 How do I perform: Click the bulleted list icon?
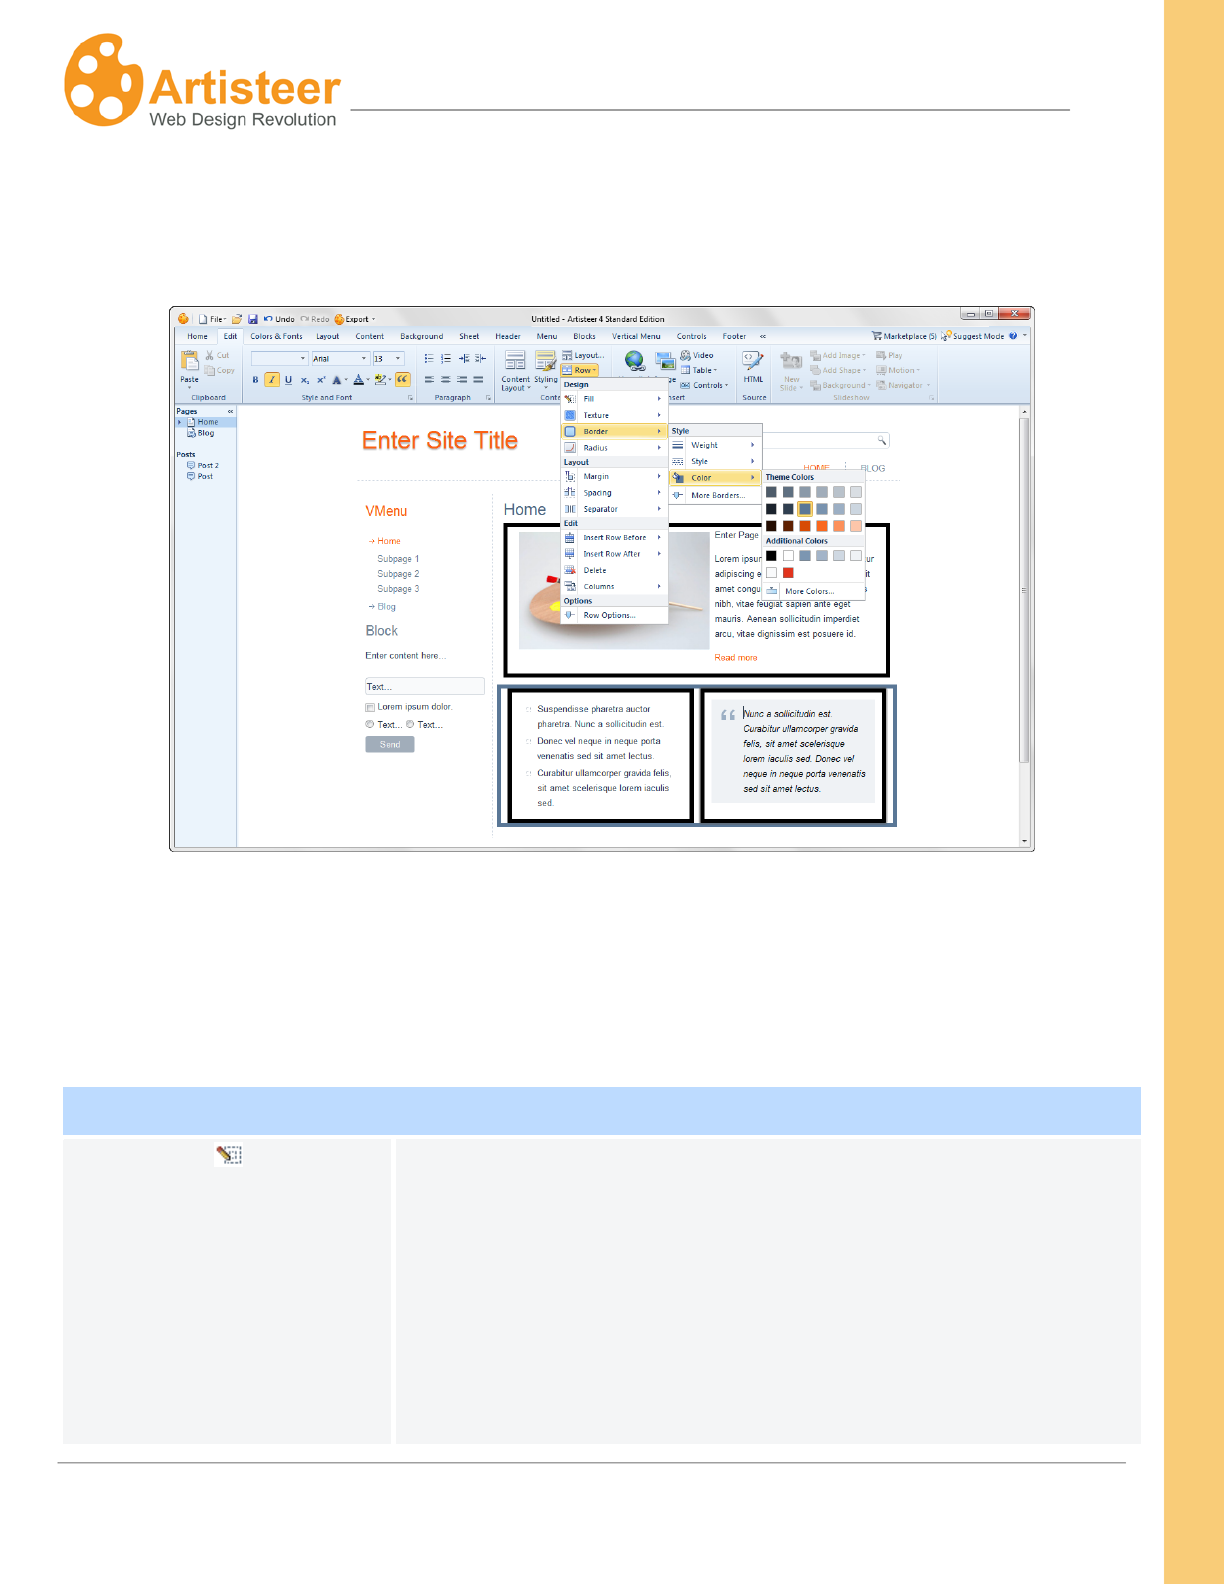[429, 358]
